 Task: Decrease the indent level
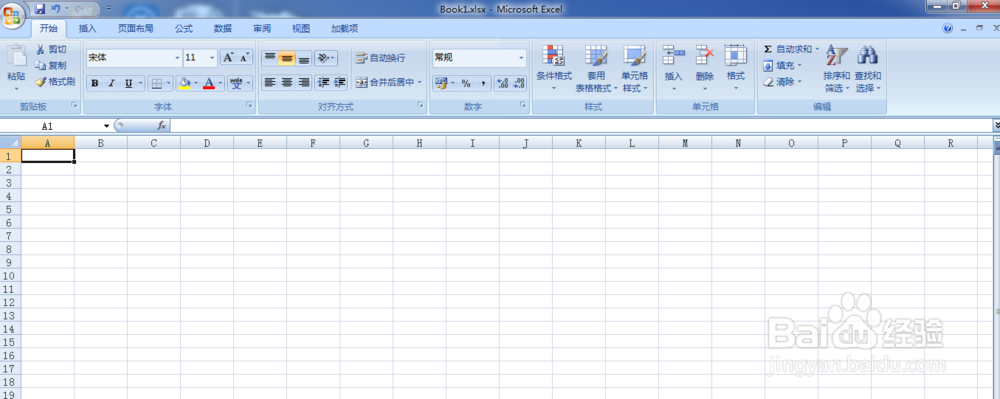tap(323, 82)
